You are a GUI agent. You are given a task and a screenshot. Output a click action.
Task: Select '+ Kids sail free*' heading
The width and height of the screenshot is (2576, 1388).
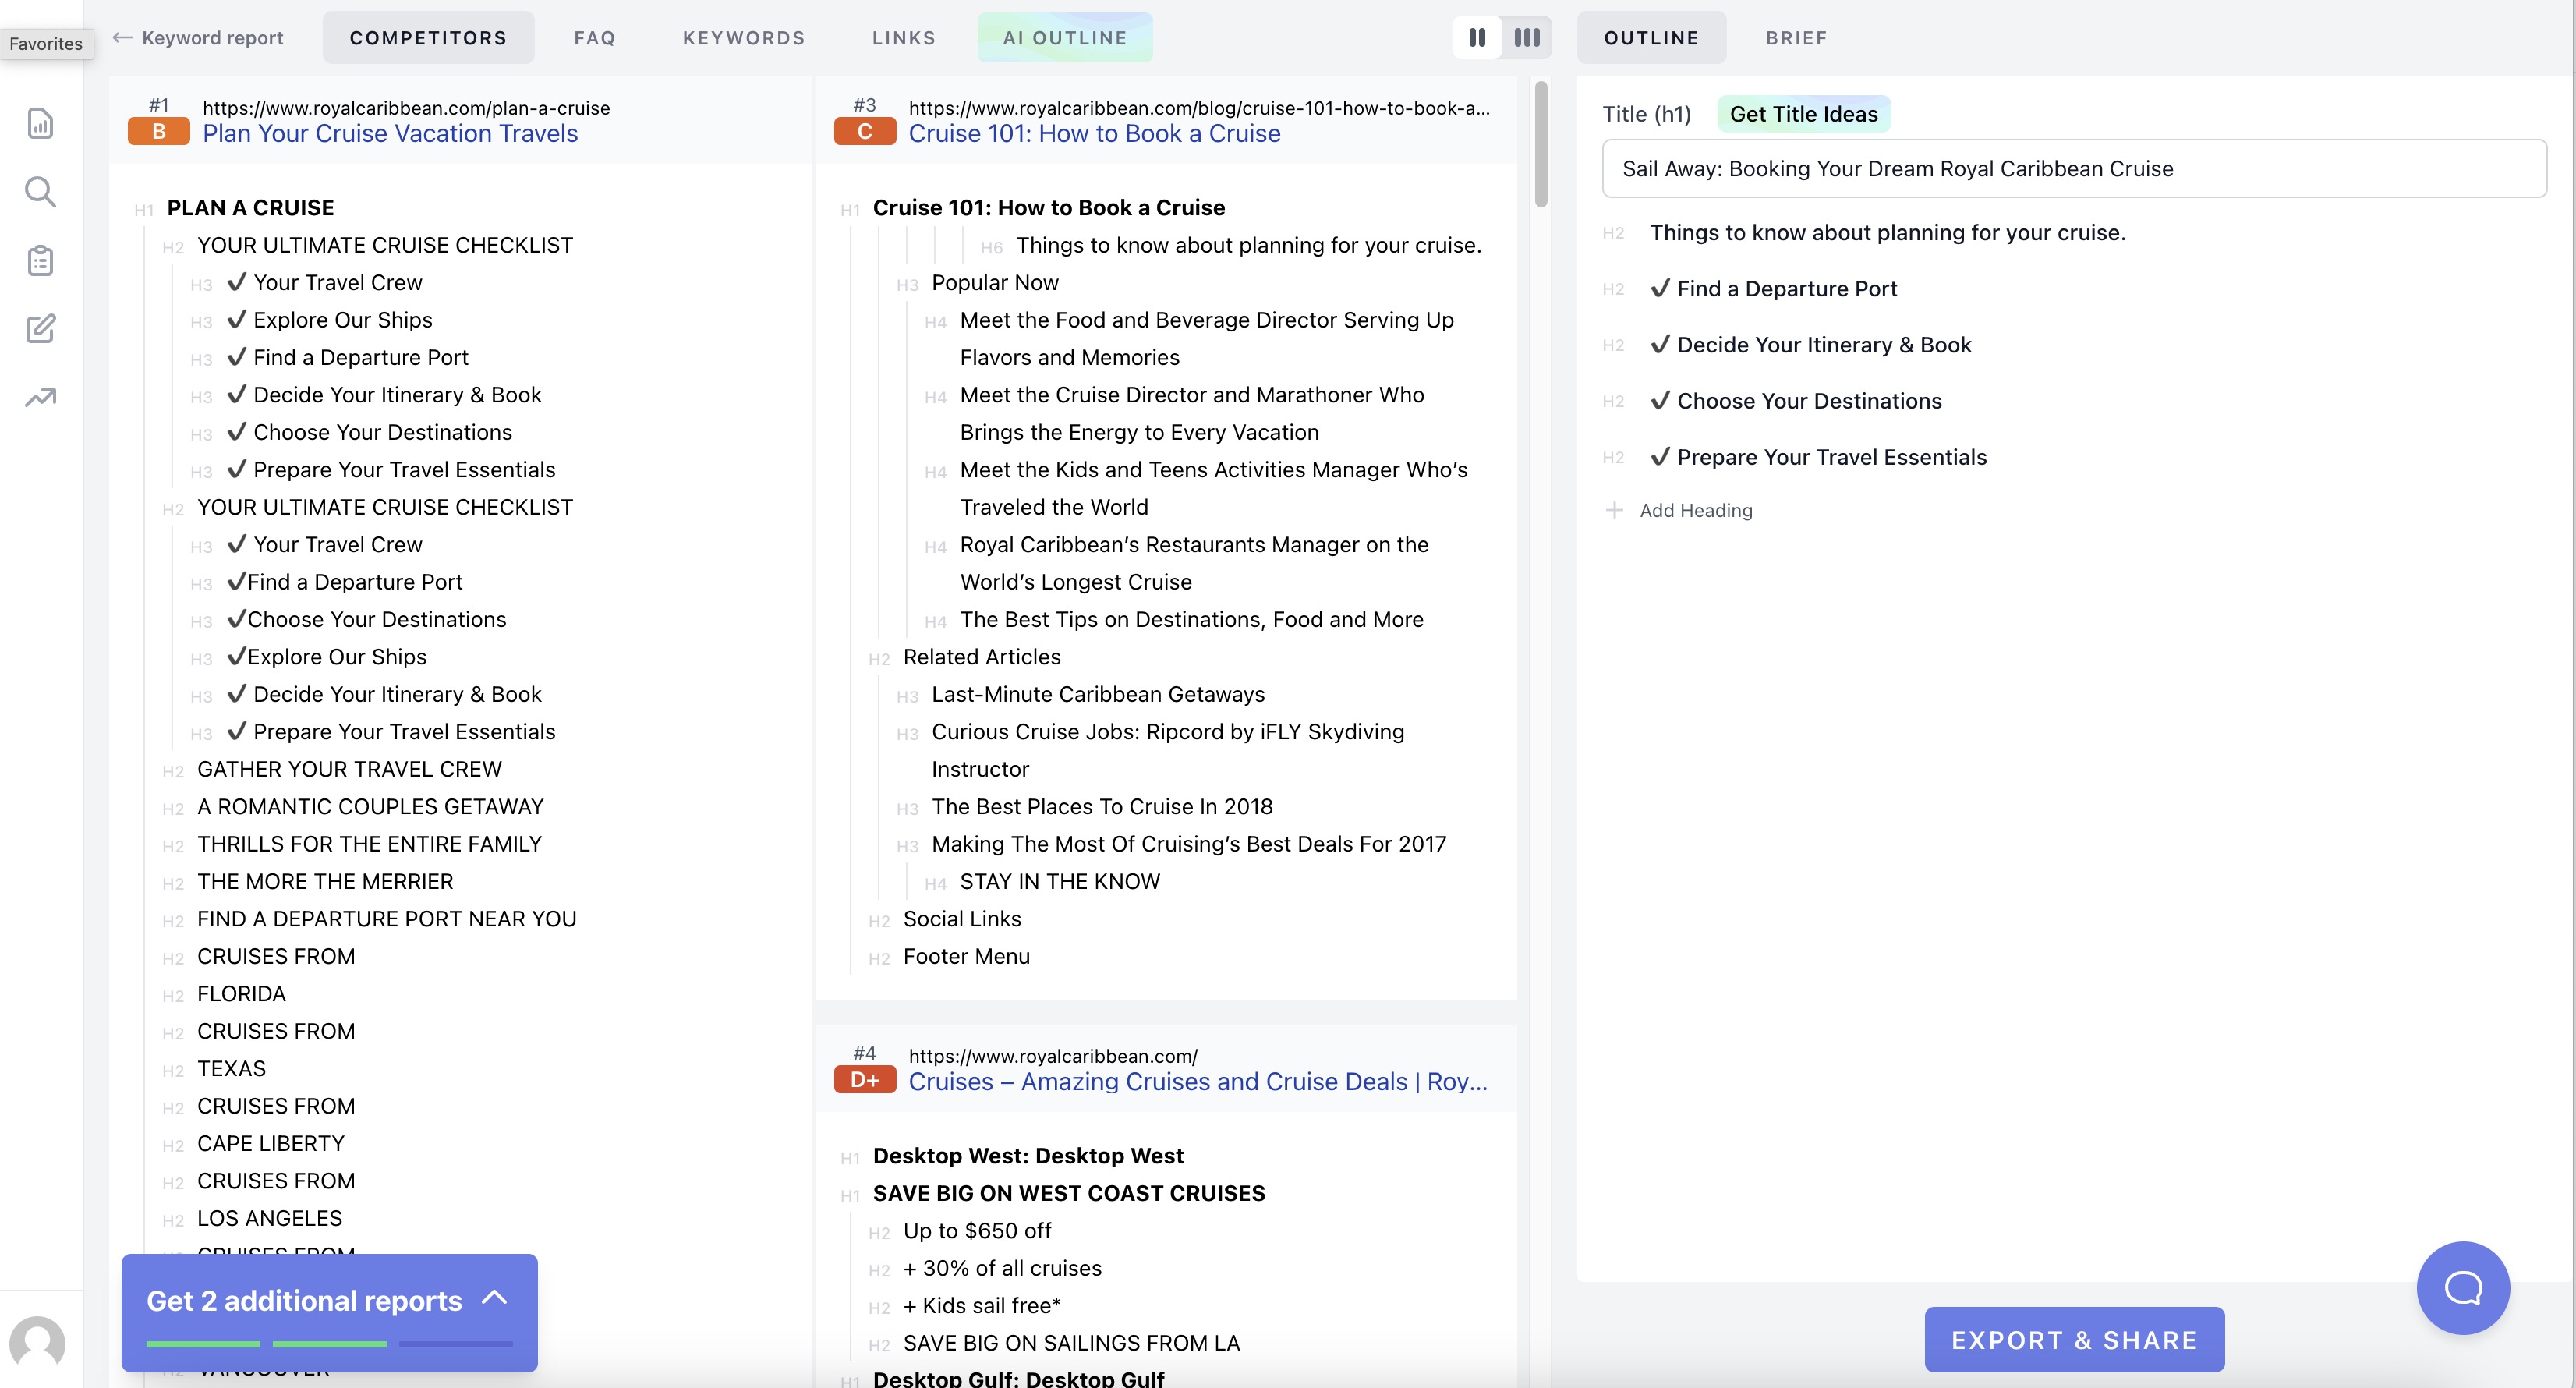click(x=981, y=1306)
